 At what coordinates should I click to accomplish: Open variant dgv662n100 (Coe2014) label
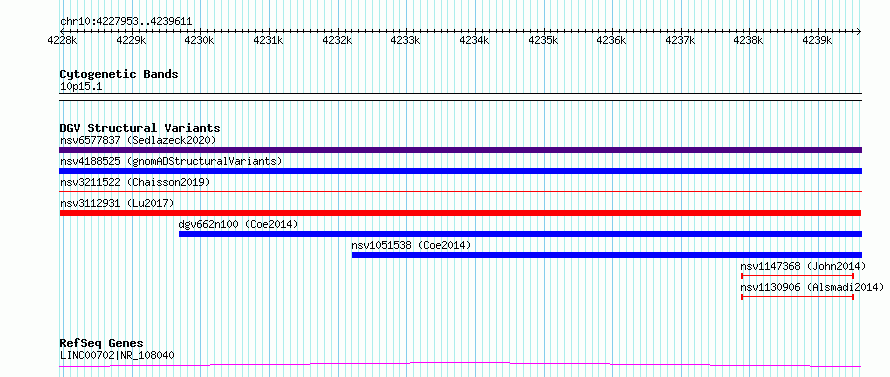(238, 224)
